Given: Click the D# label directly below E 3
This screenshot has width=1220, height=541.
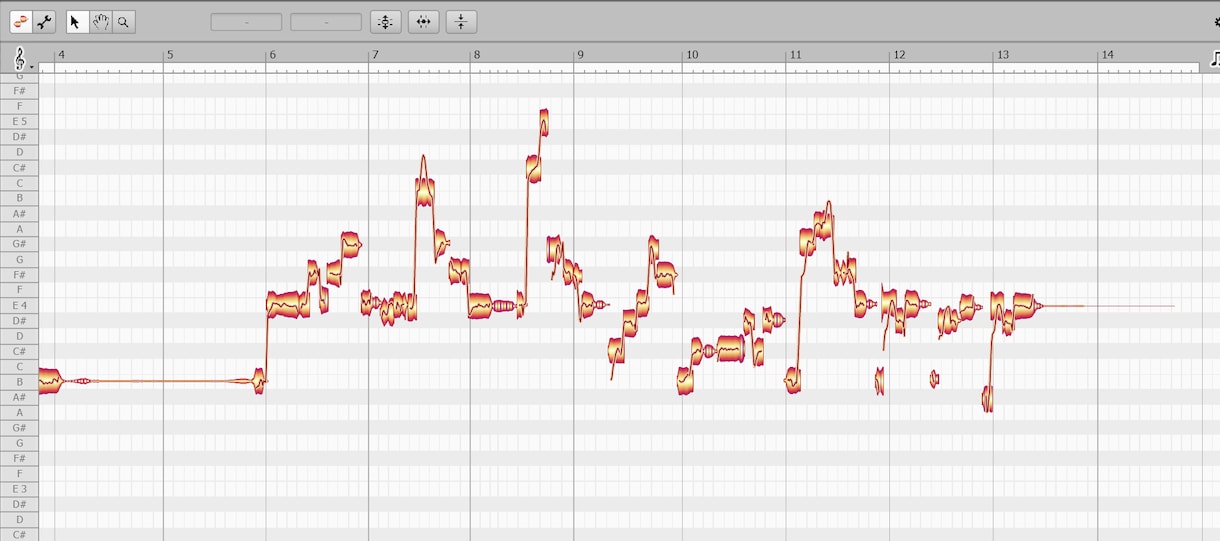Looking at the screenshot, I should (19, 504).
